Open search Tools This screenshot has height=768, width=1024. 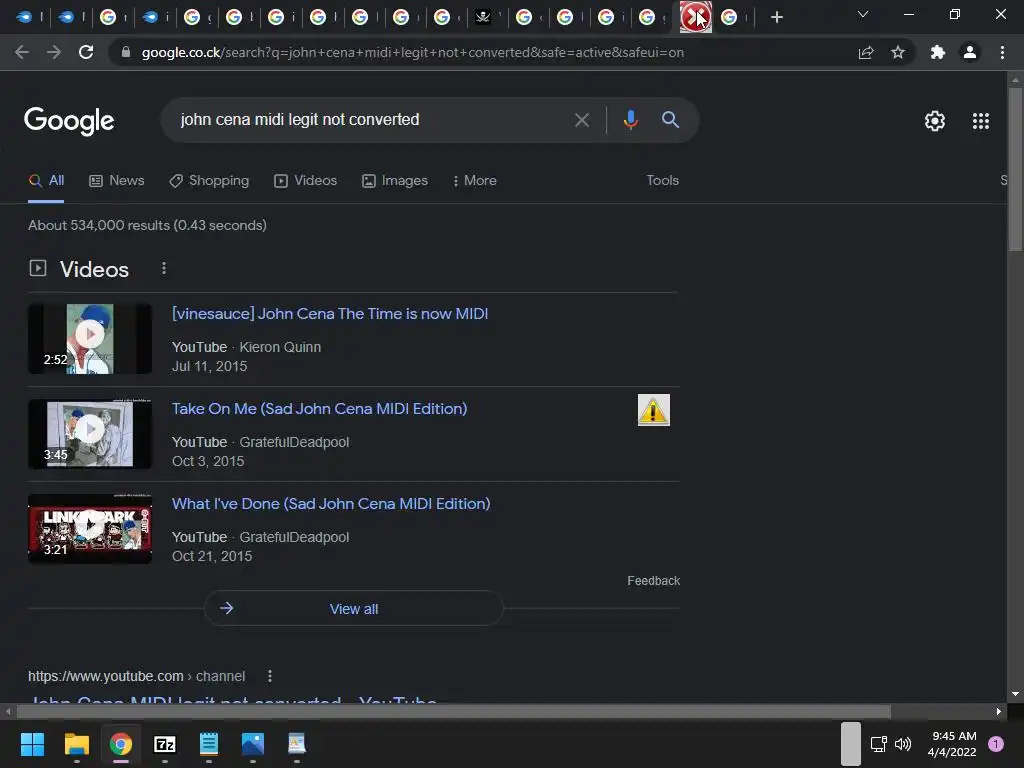(x=662, y=180)
